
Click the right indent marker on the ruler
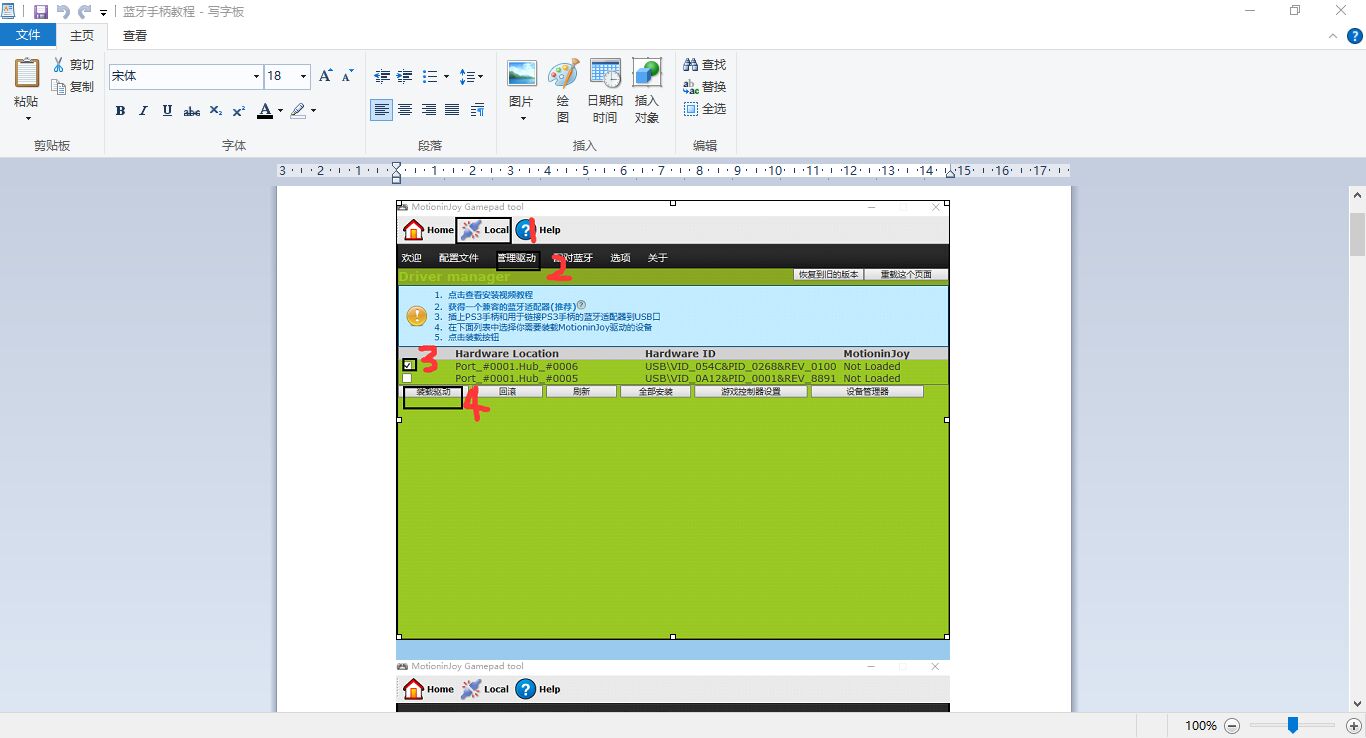click(950, 172)
